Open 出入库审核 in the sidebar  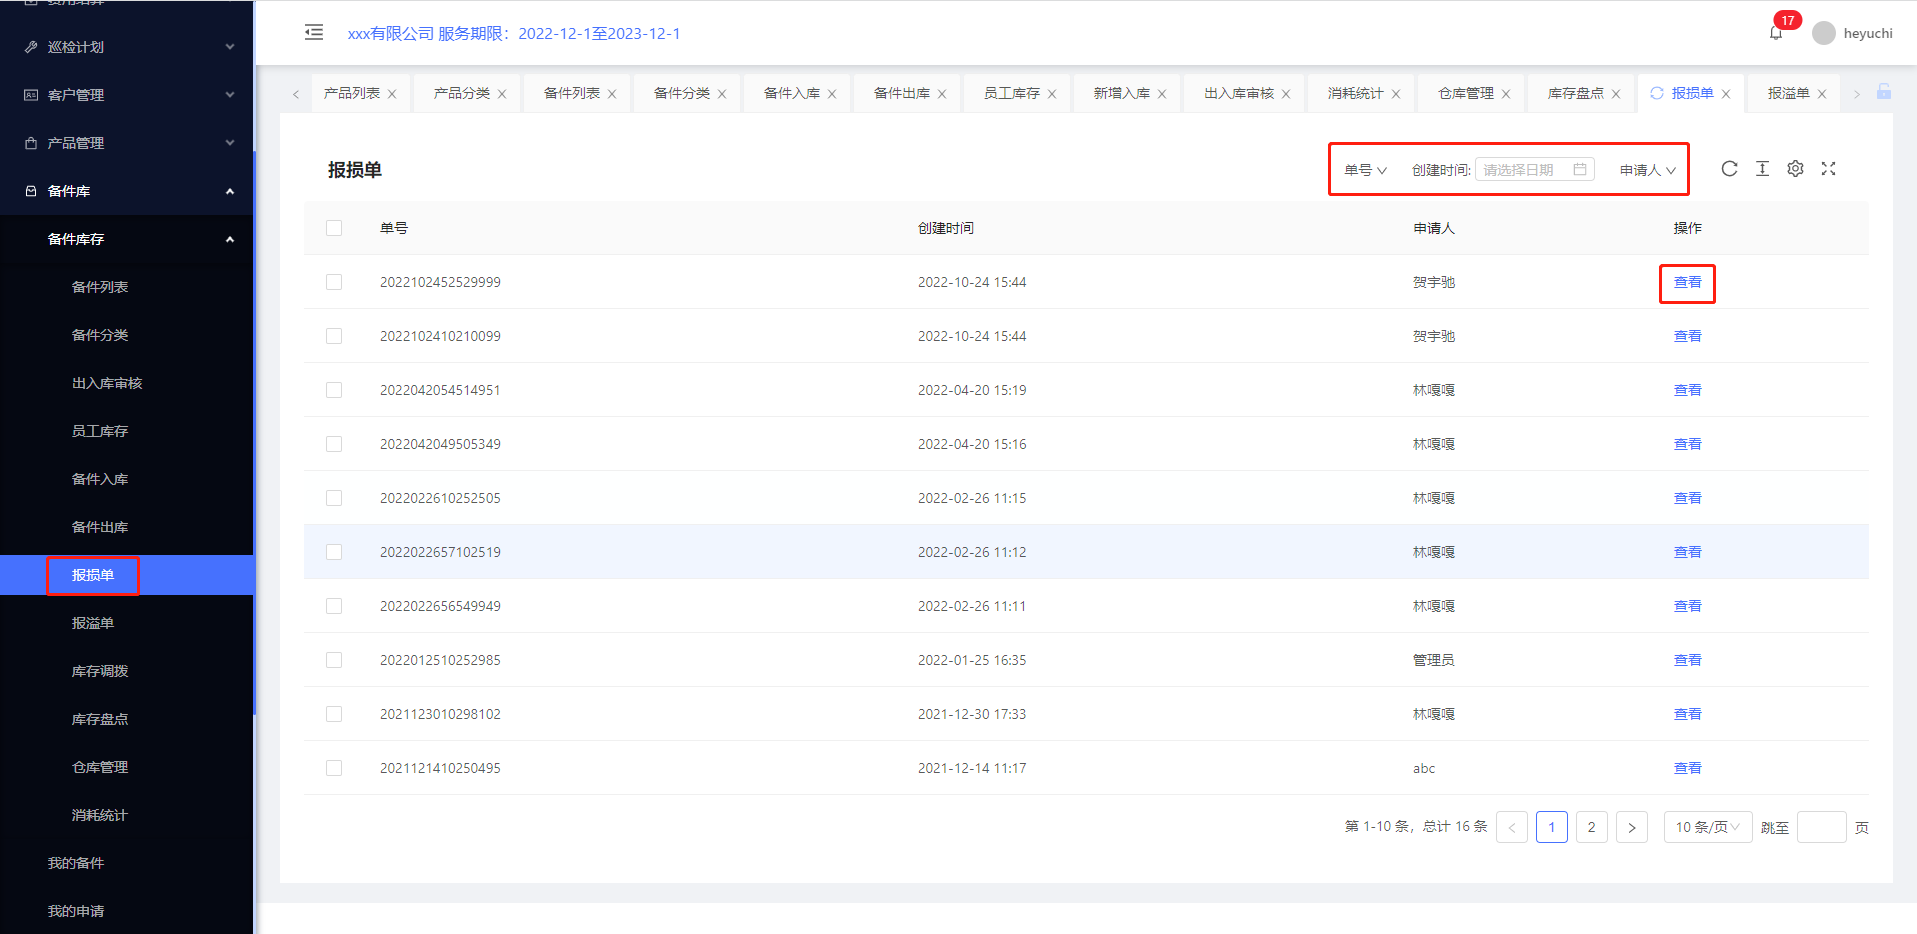107,383
